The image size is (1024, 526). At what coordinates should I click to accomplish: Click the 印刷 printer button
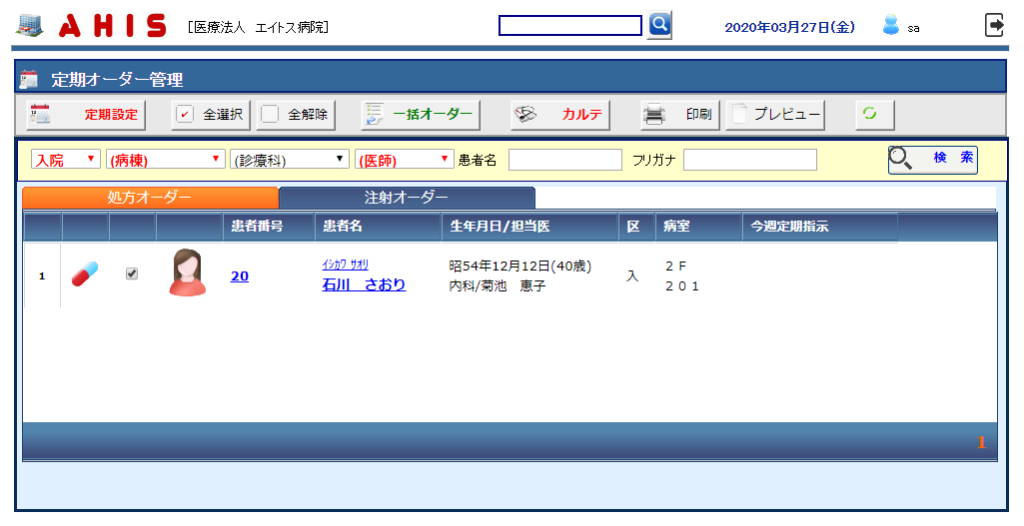pos(680,114)
